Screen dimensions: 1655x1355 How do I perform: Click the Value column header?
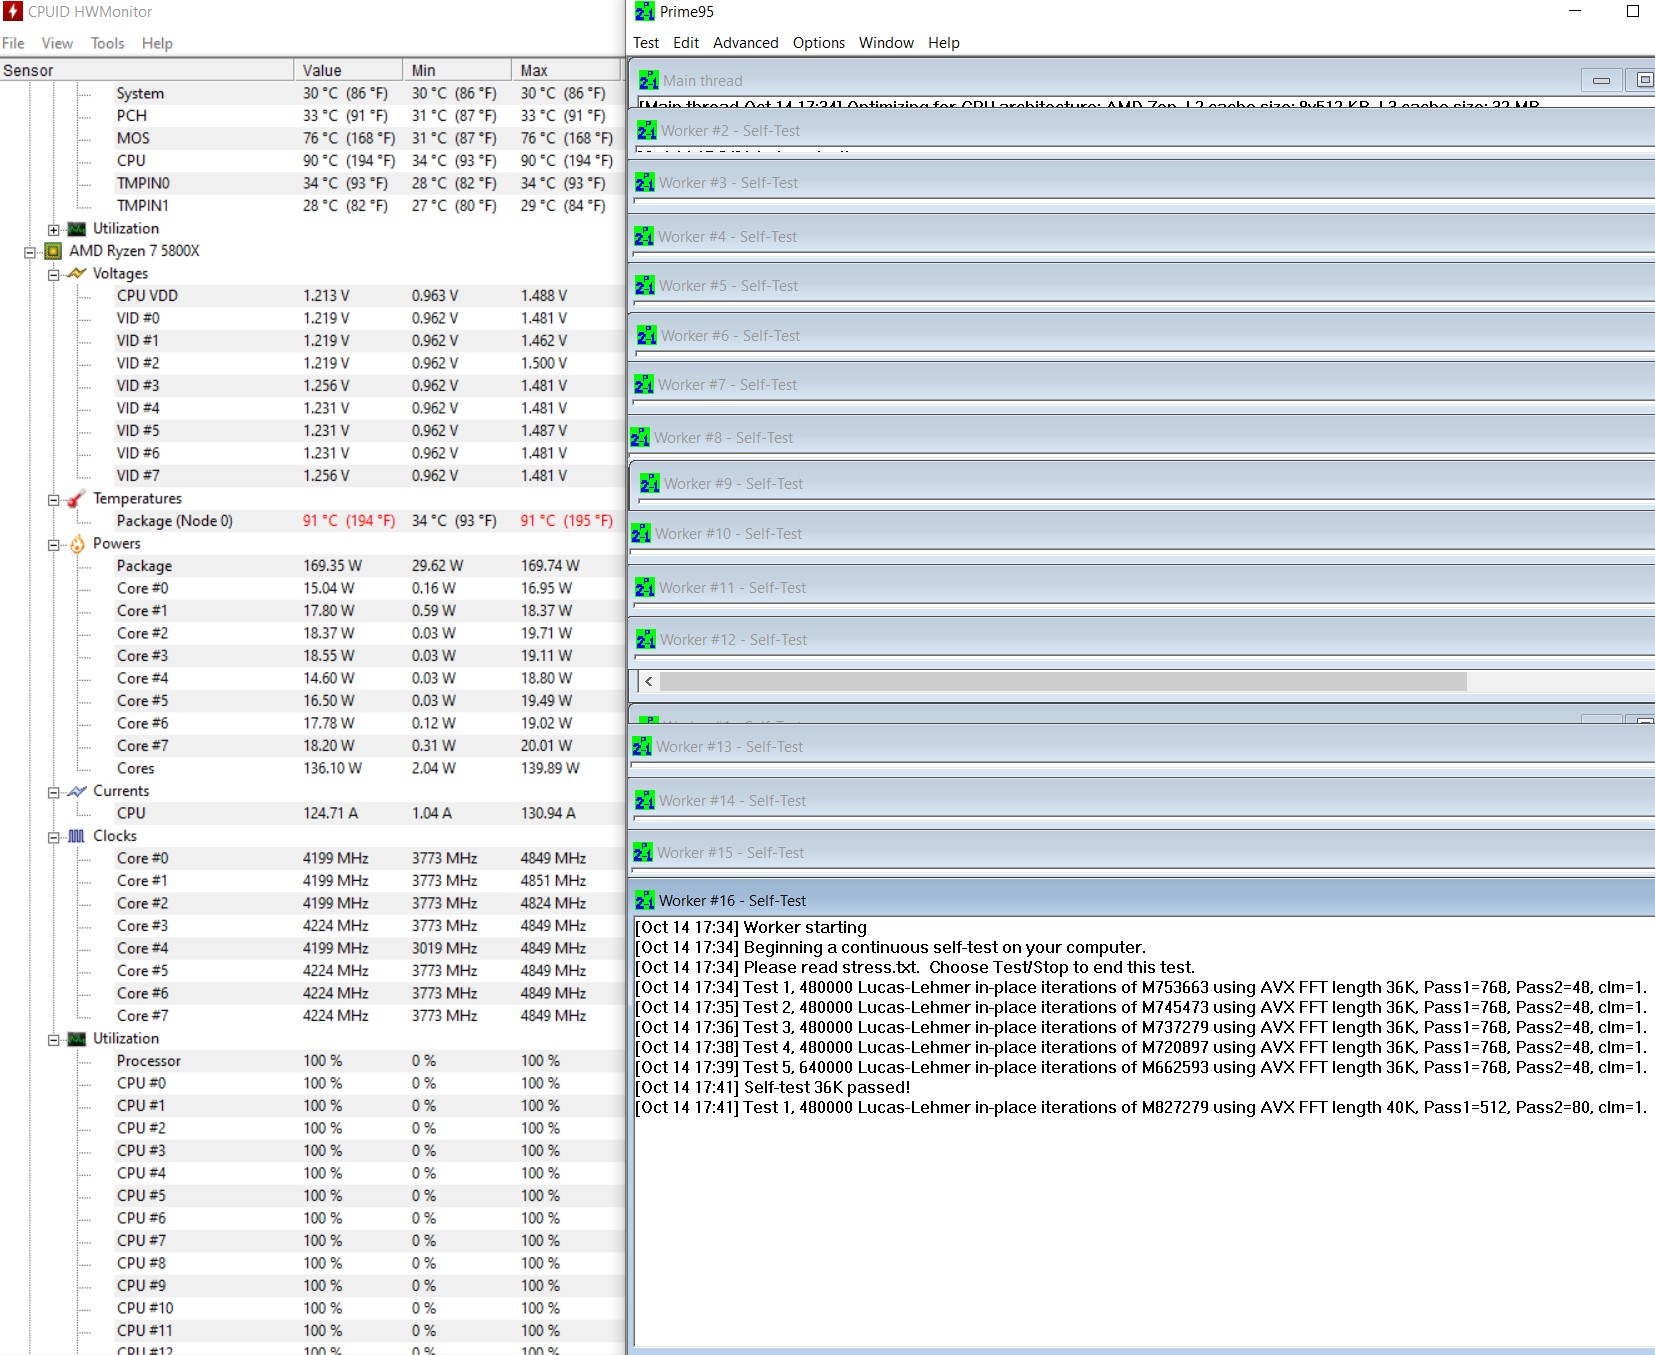pos(348,70)
